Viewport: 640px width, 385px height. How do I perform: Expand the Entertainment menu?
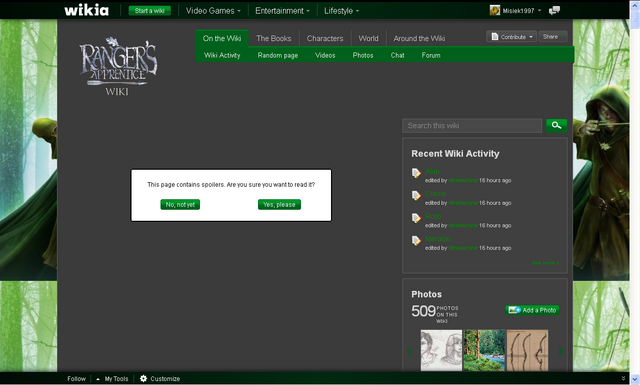click(282, 11)
